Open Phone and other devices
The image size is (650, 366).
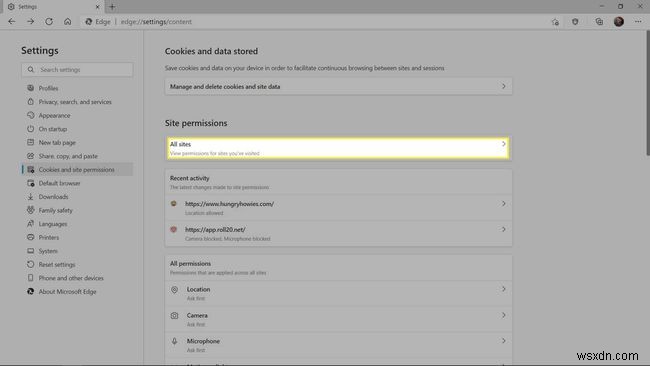point(71,278)
